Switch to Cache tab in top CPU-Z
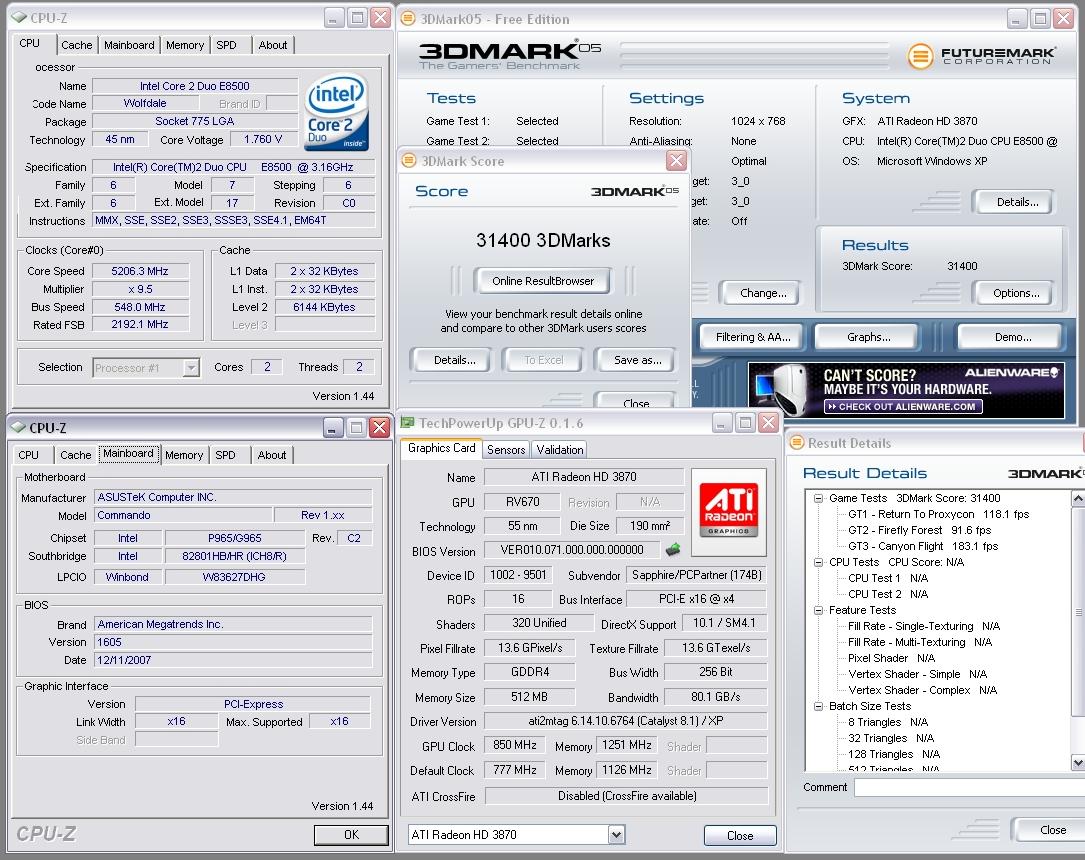1085x860 pixels. [x=76, y=45]
